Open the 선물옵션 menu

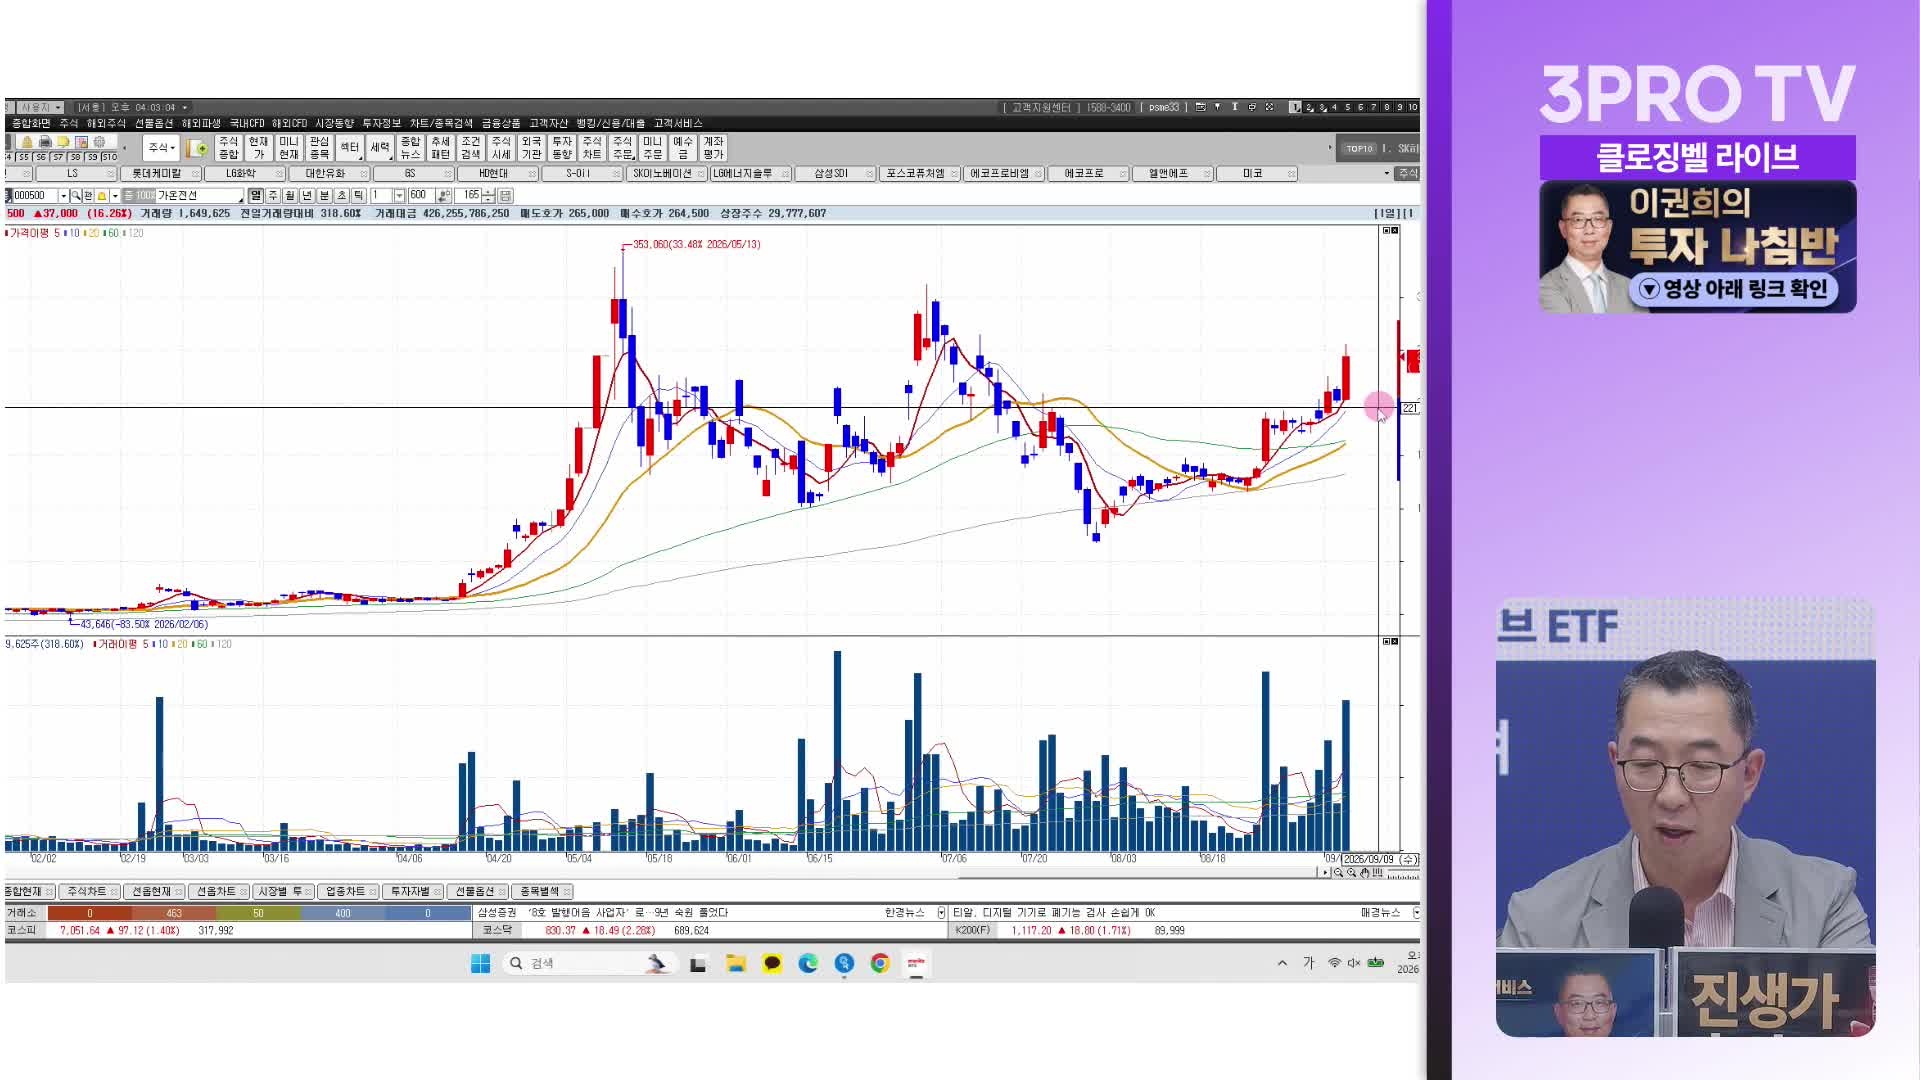pos(154,123)
